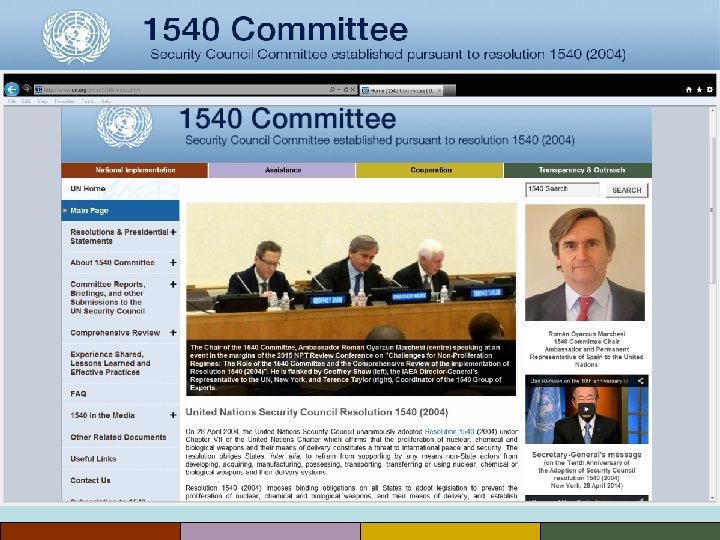Open favorites with the star icon

tap(699, 90)
